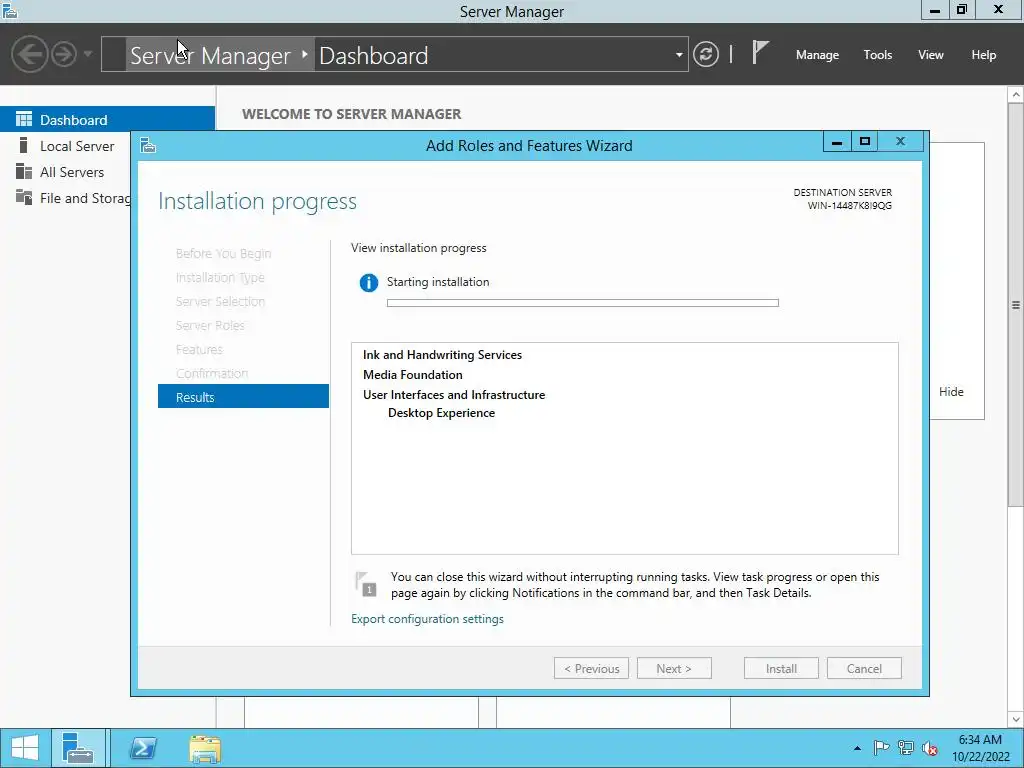Select All Servers in the left pane
This screenshot has height=768, width=1024.
coord(72,172)
